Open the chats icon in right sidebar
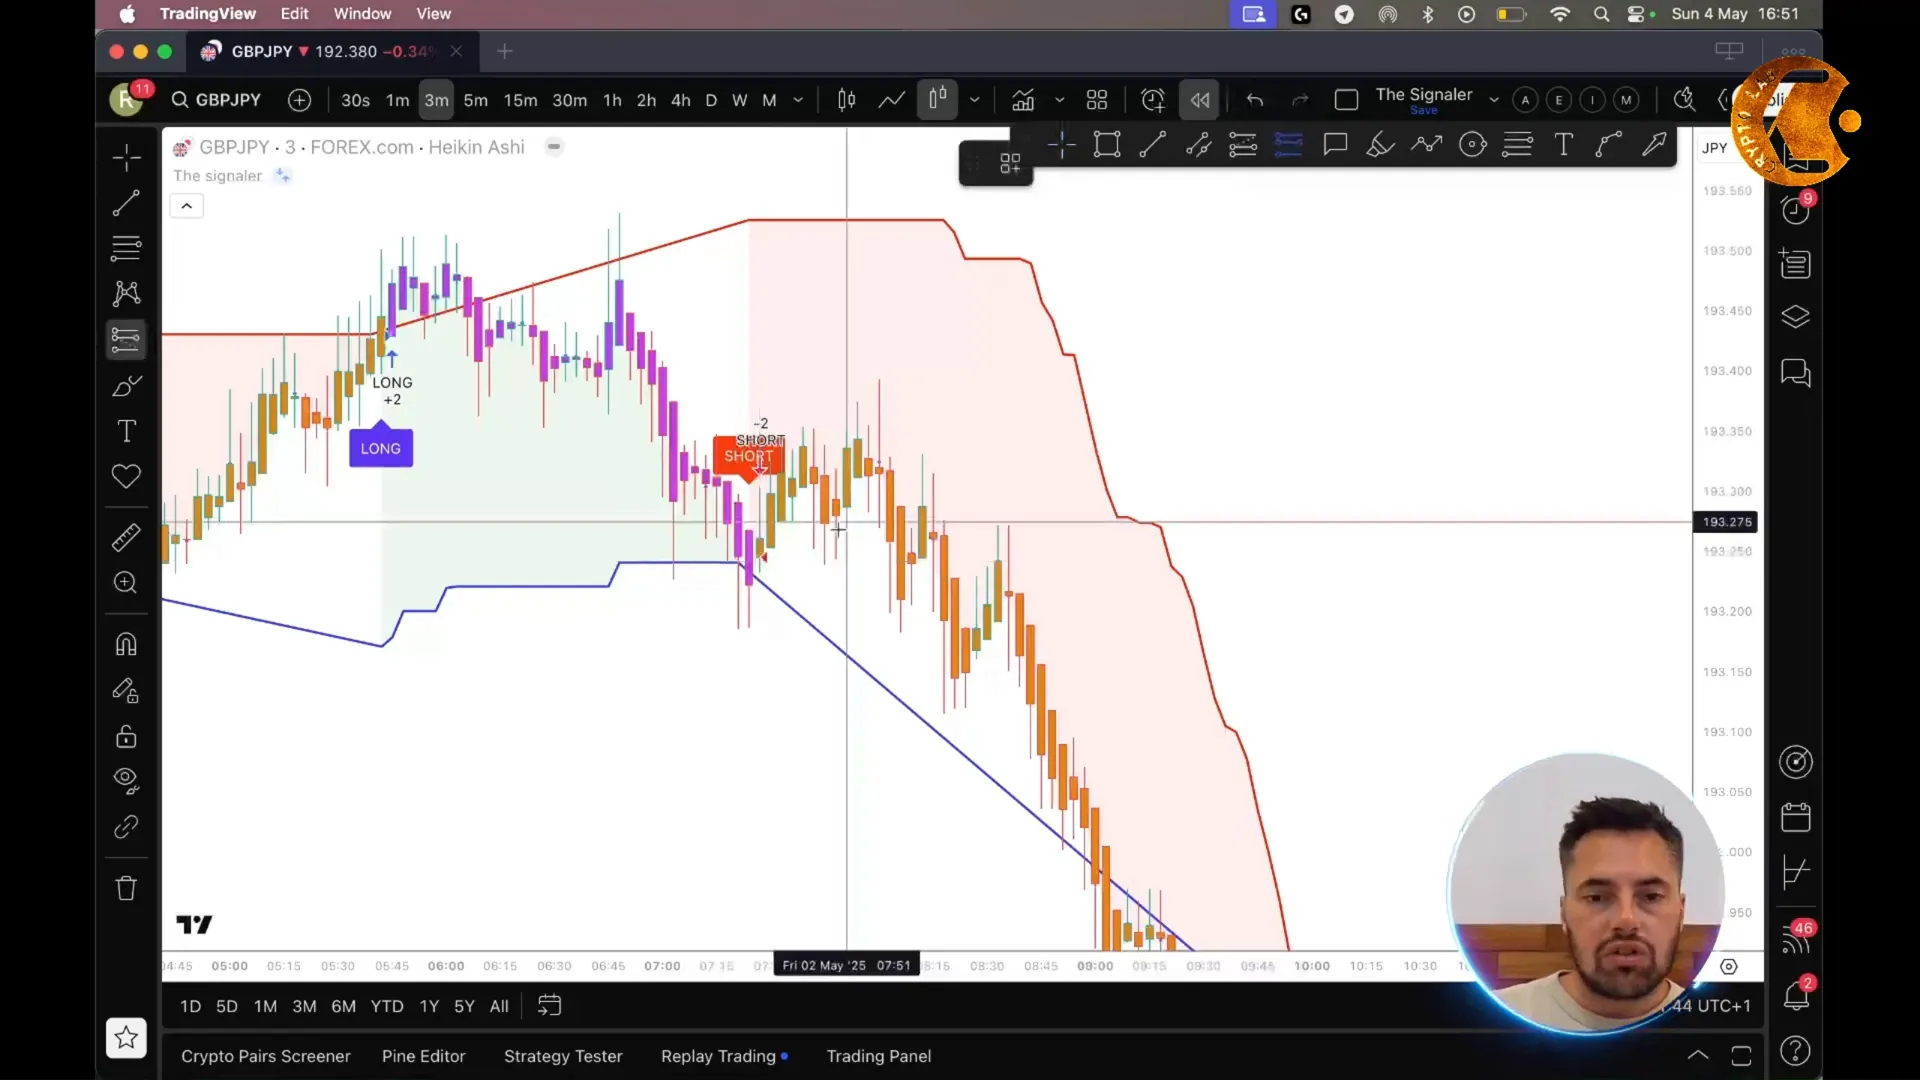 click(x=1796, y=373)
